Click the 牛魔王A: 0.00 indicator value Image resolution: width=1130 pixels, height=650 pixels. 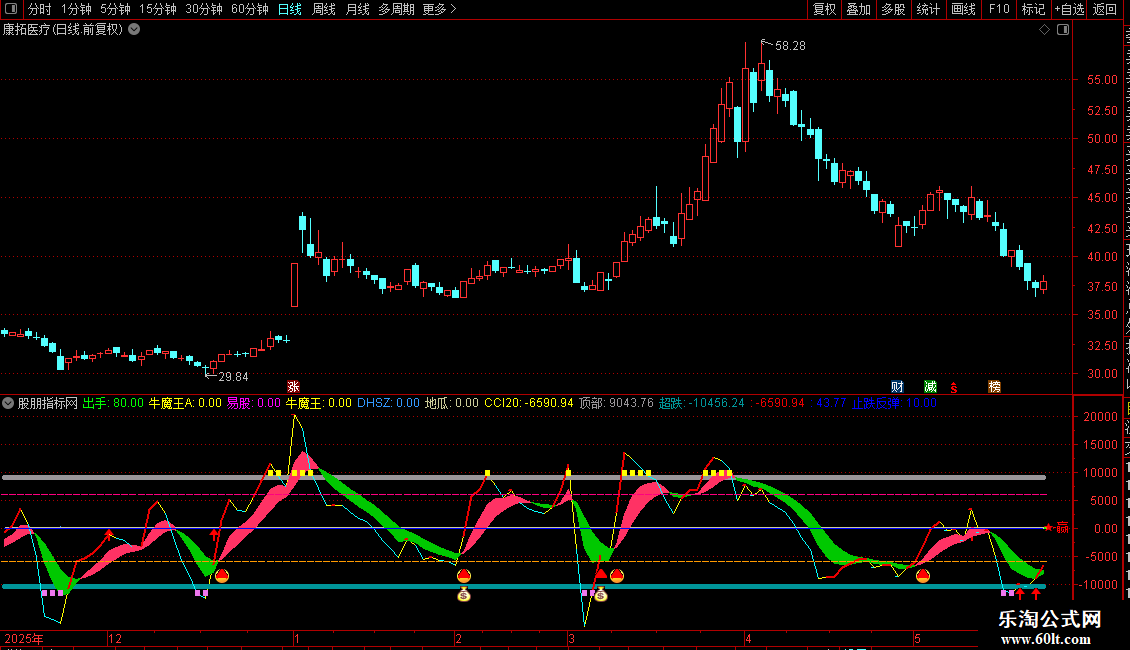pyautogui.click(x=185, y=404)
